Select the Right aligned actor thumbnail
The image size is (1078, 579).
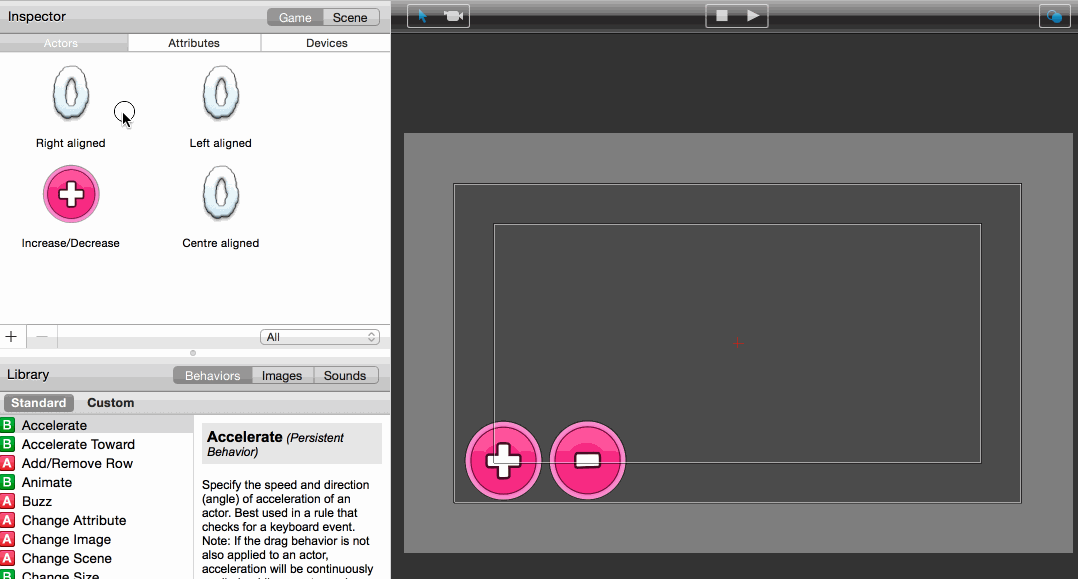pos(71,93)
